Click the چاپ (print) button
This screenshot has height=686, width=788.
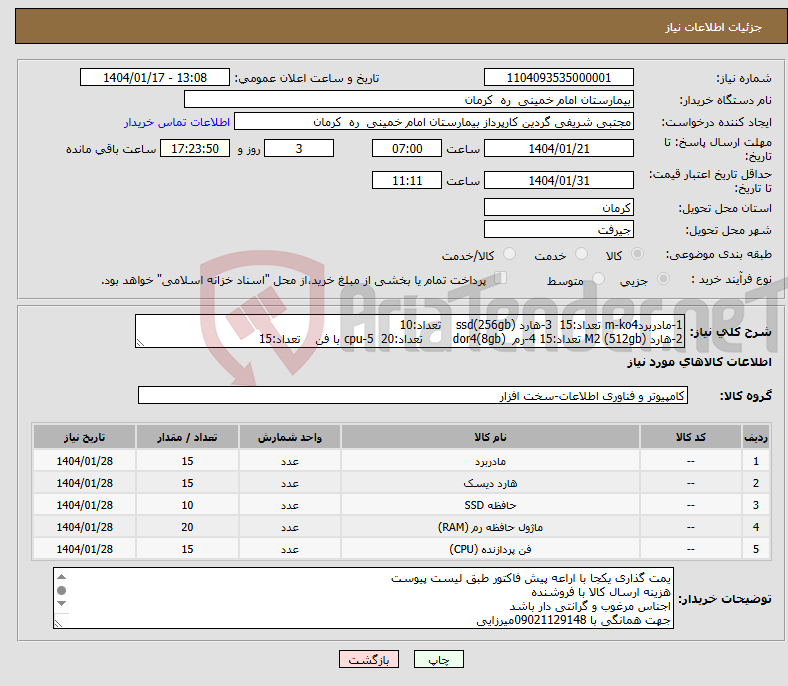438,659
